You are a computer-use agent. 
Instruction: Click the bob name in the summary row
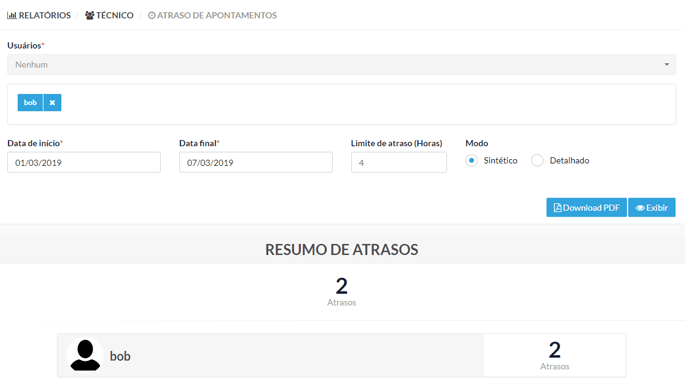coord(120,356)
